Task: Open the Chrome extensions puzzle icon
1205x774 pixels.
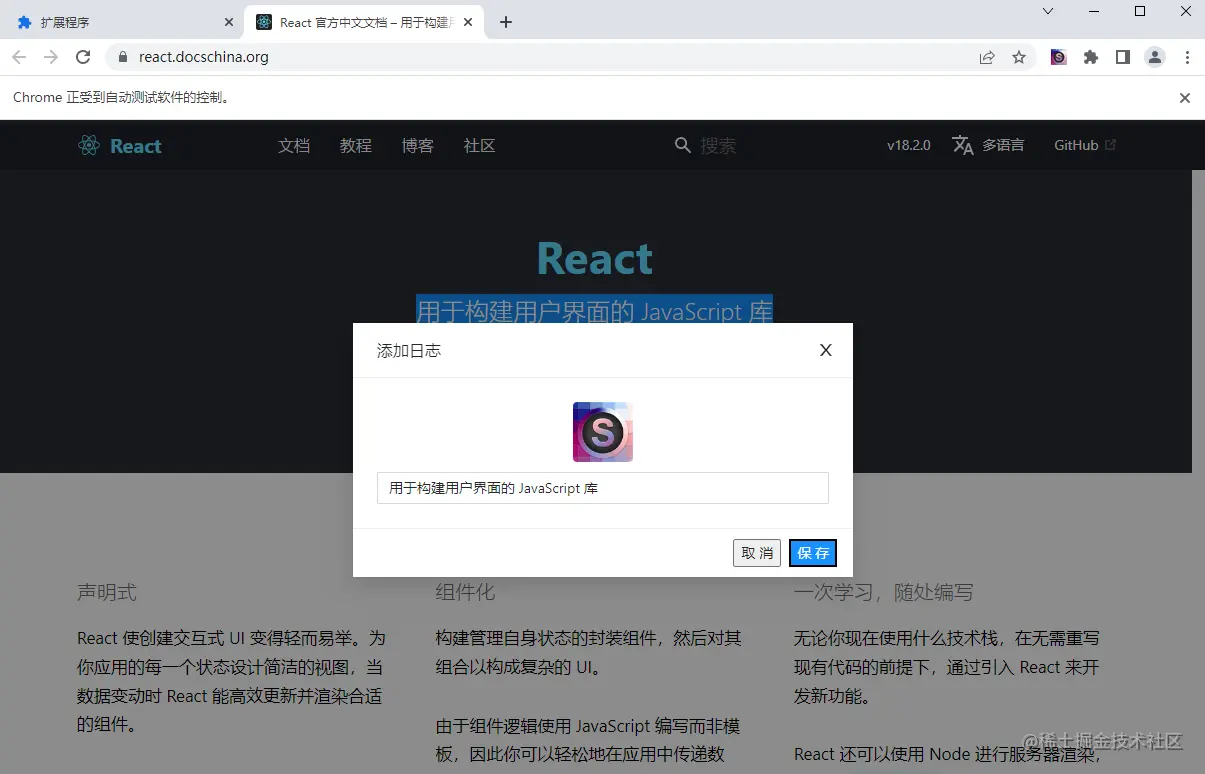Action: point(1091,57)
